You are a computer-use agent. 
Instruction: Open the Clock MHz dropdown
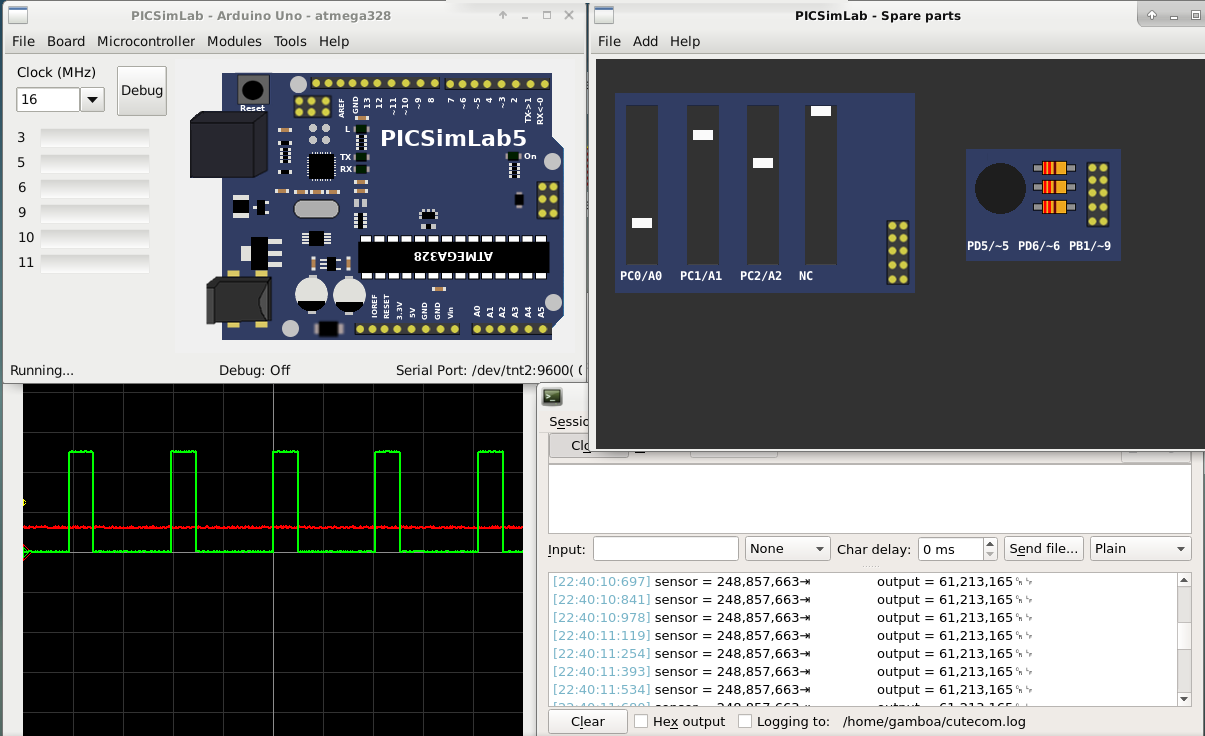pyautogui.click(x=92, y=100)
